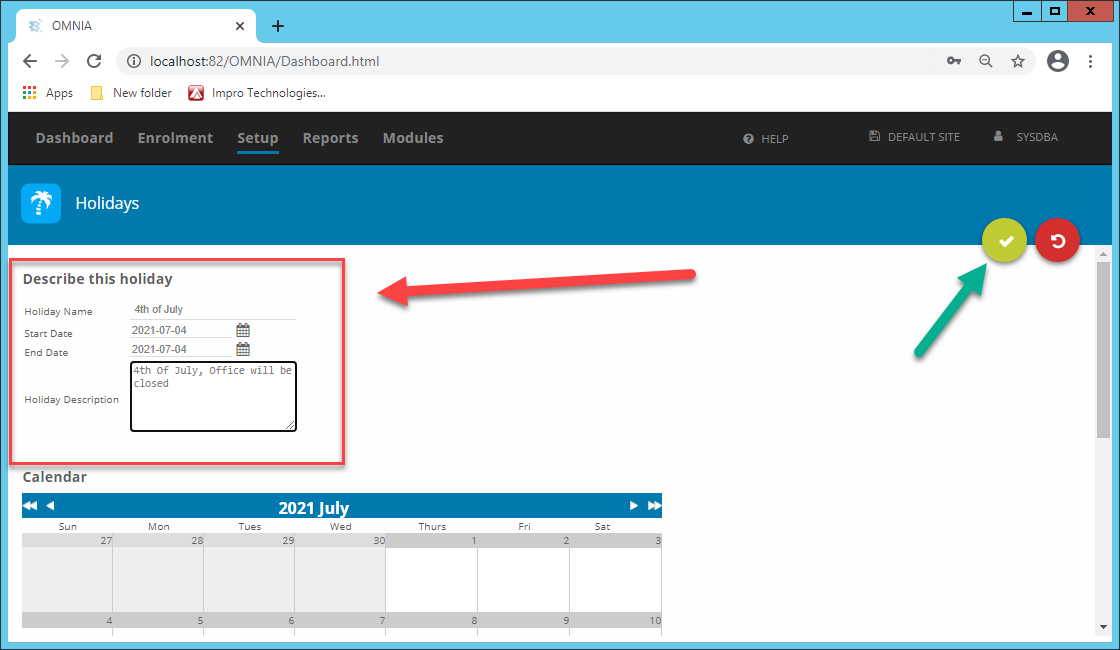Bookmark this page with the star icon

tap(1018, 61)
